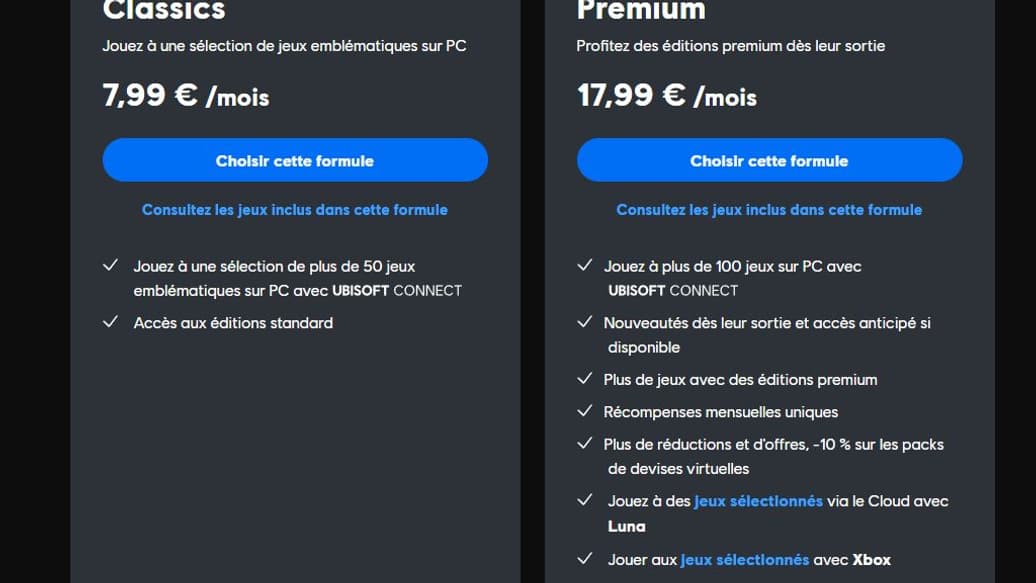The height and width of the screenshot is (583, 1036).
Task: Click the Classics plan heading
Action: point(164,10)
